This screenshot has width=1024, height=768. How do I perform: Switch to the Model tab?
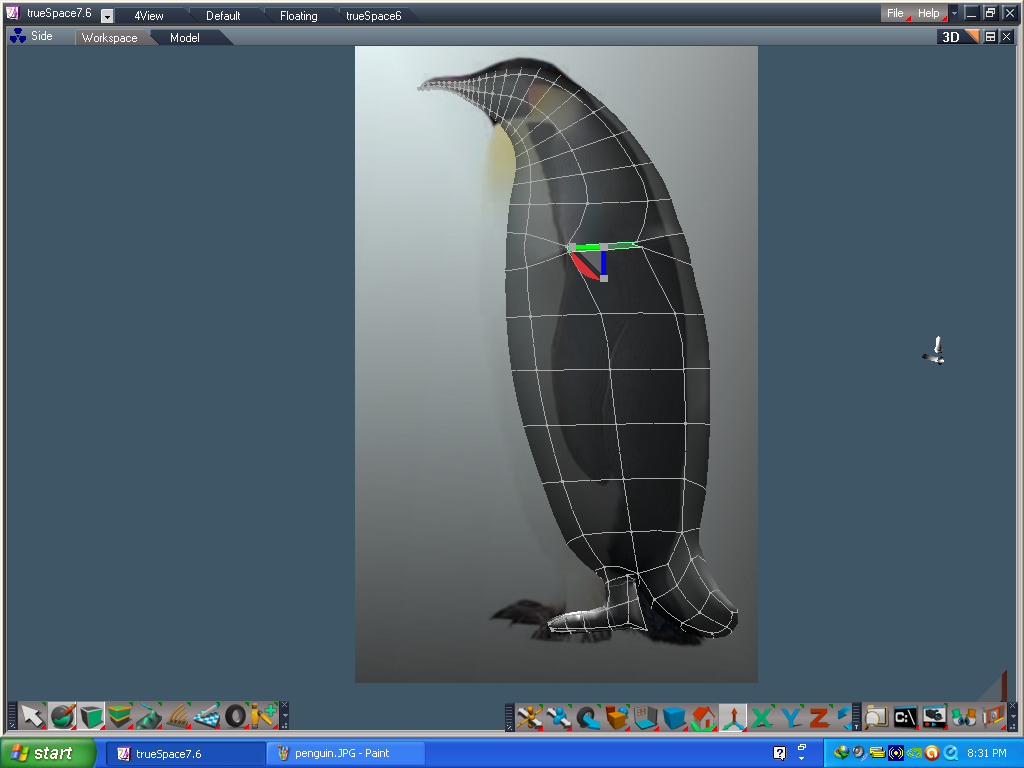pyautogui.click(x=184, y=37)
